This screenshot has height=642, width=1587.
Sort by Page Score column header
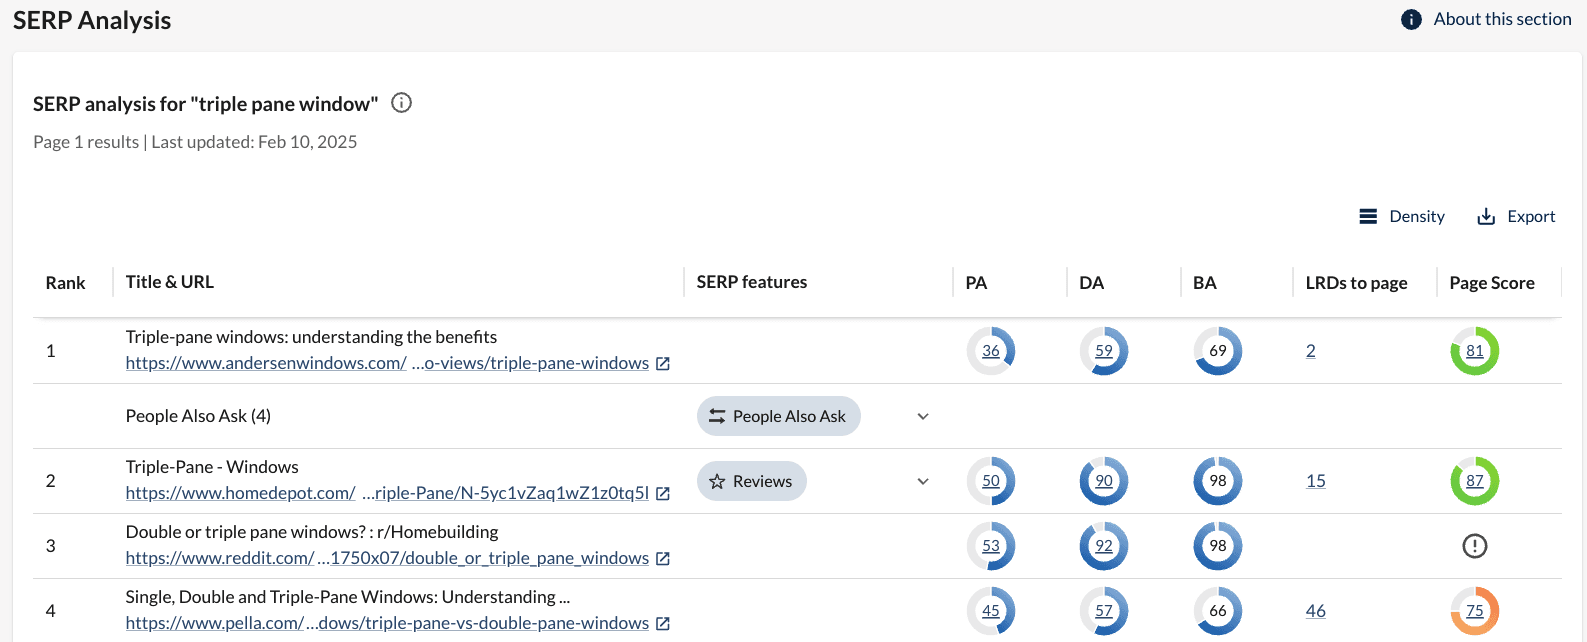1491,283
